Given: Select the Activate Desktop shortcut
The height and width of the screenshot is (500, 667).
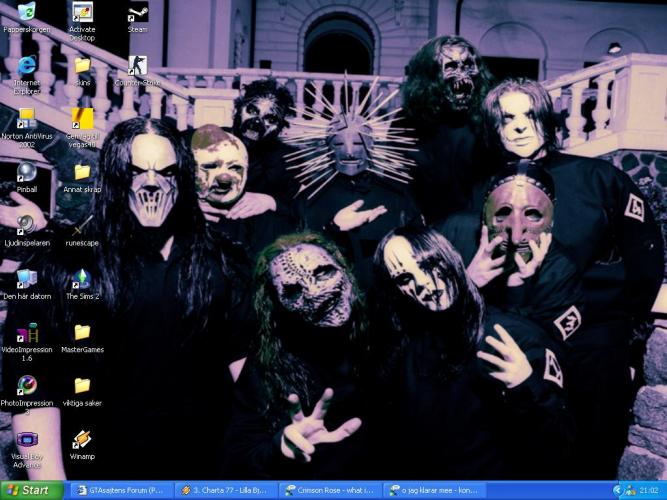Looking at the screenshot, I should (82, 14).
